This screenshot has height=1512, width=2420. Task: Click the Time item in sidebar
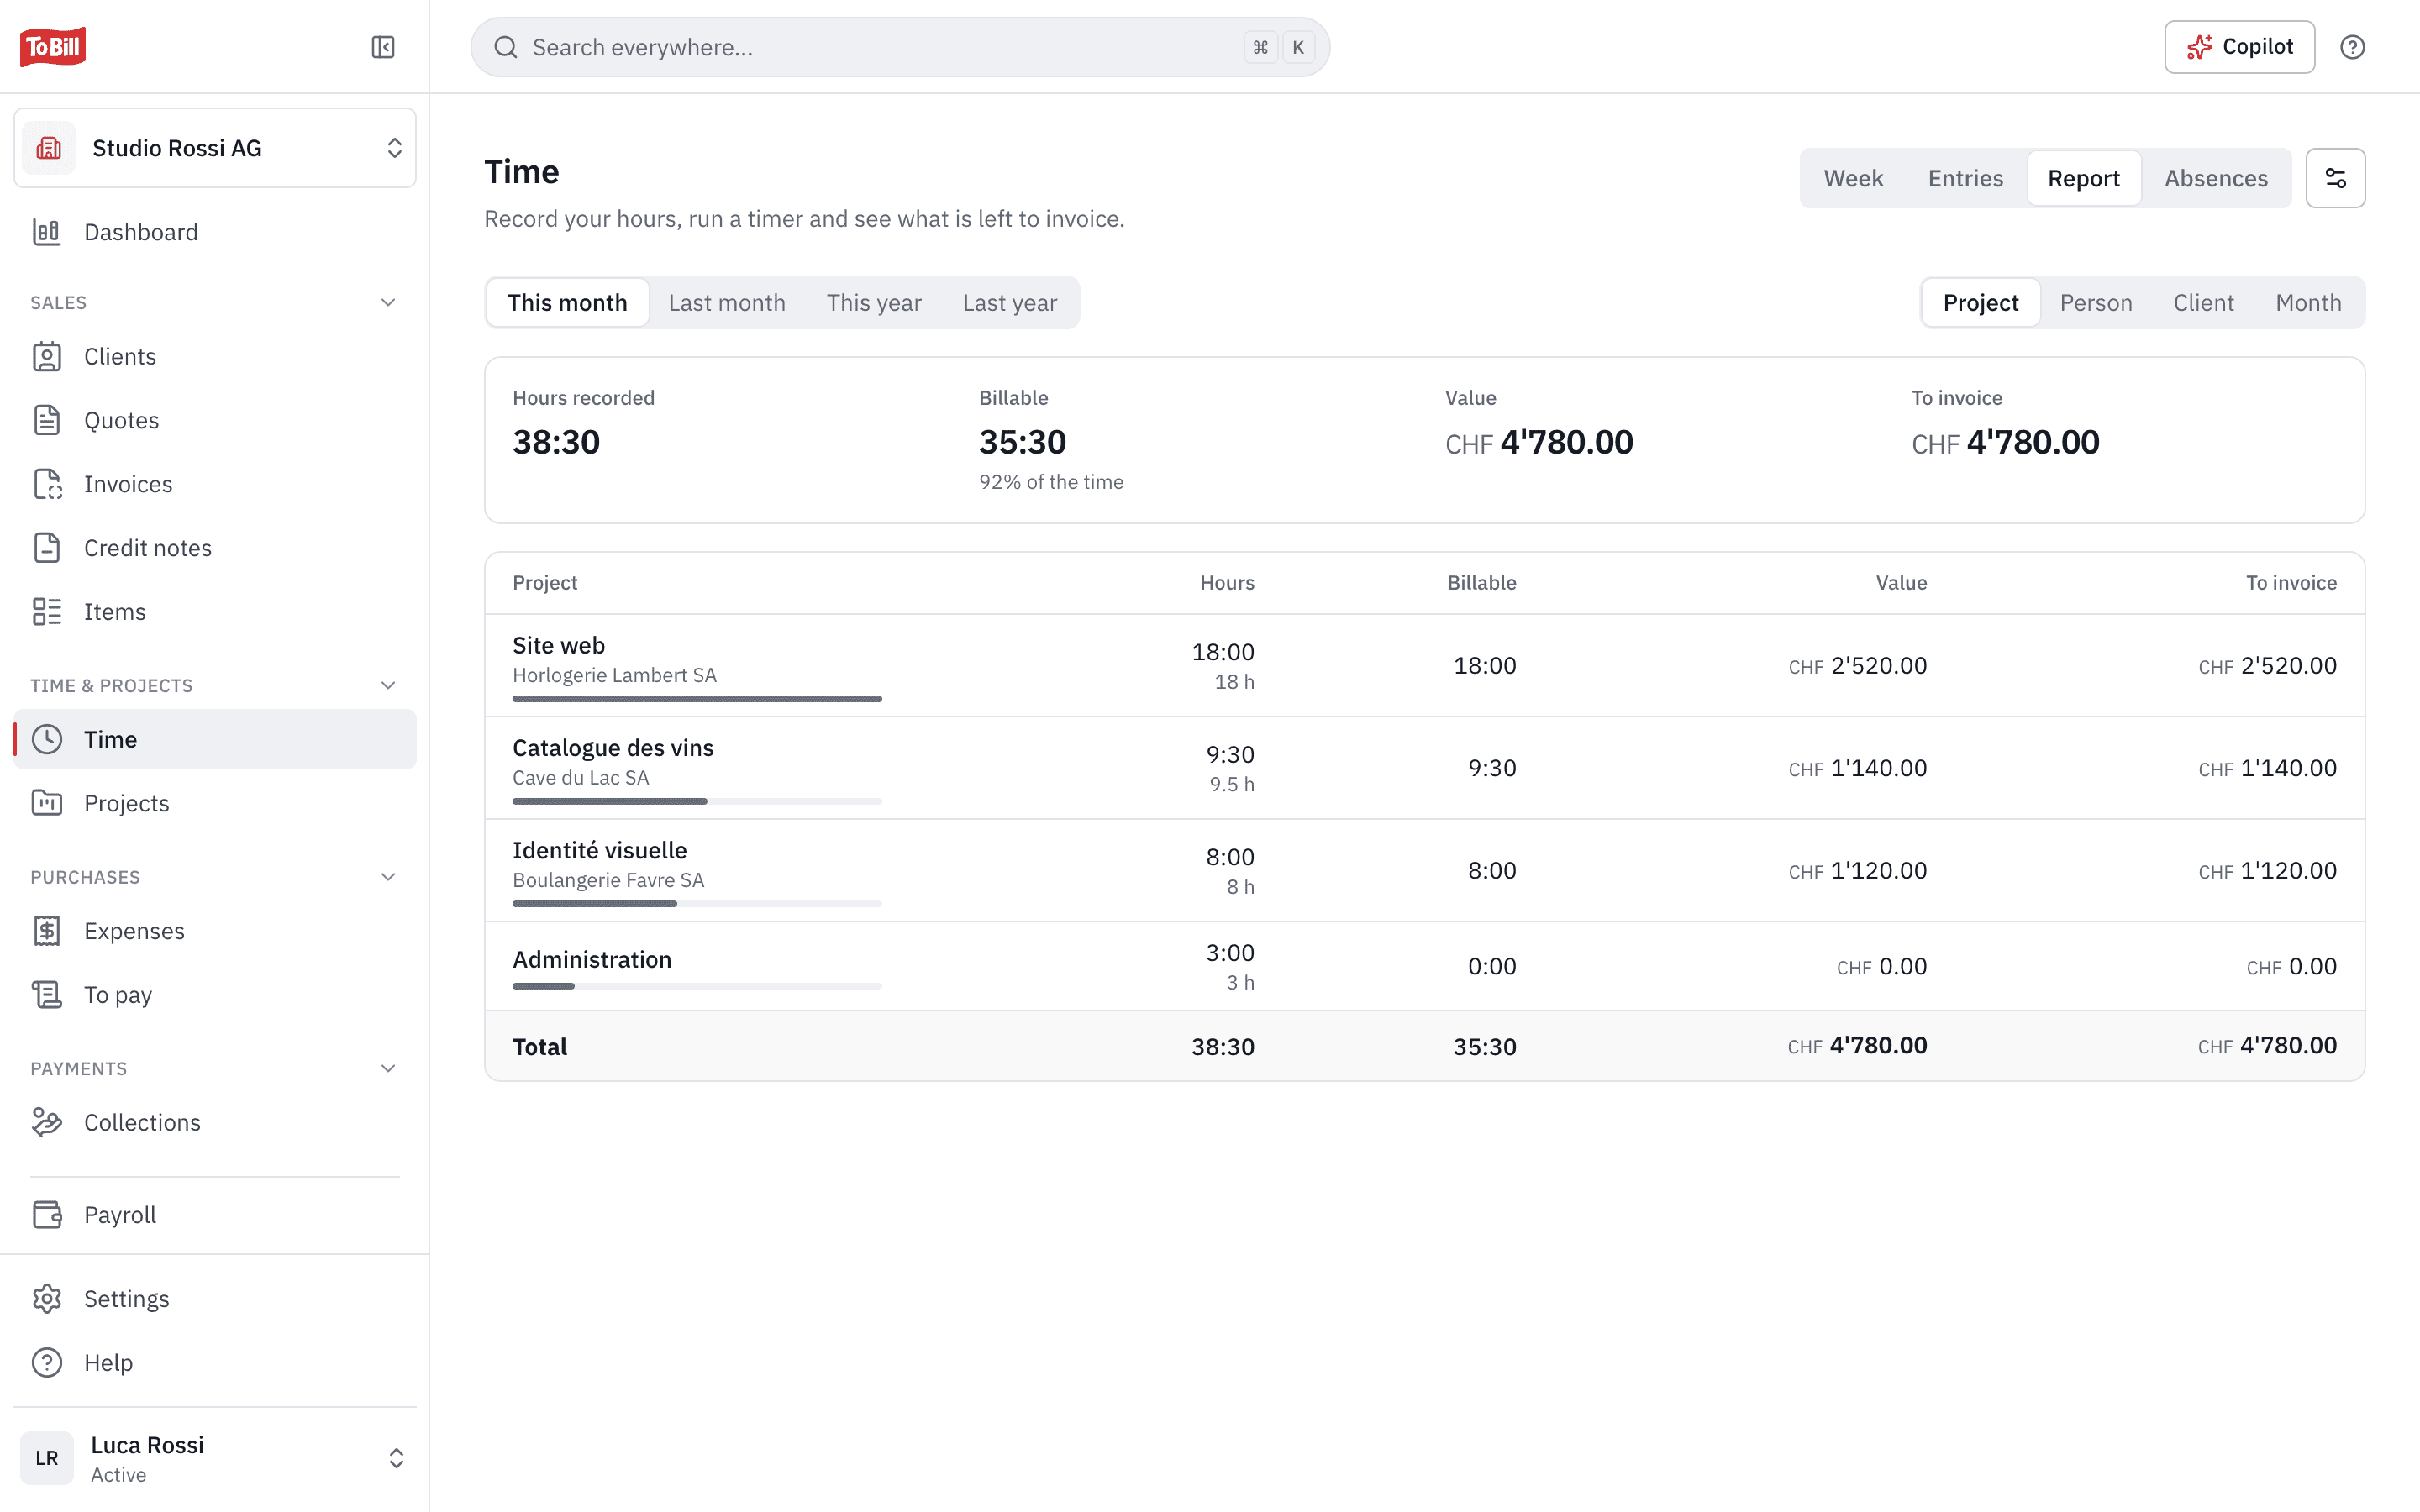215,739
